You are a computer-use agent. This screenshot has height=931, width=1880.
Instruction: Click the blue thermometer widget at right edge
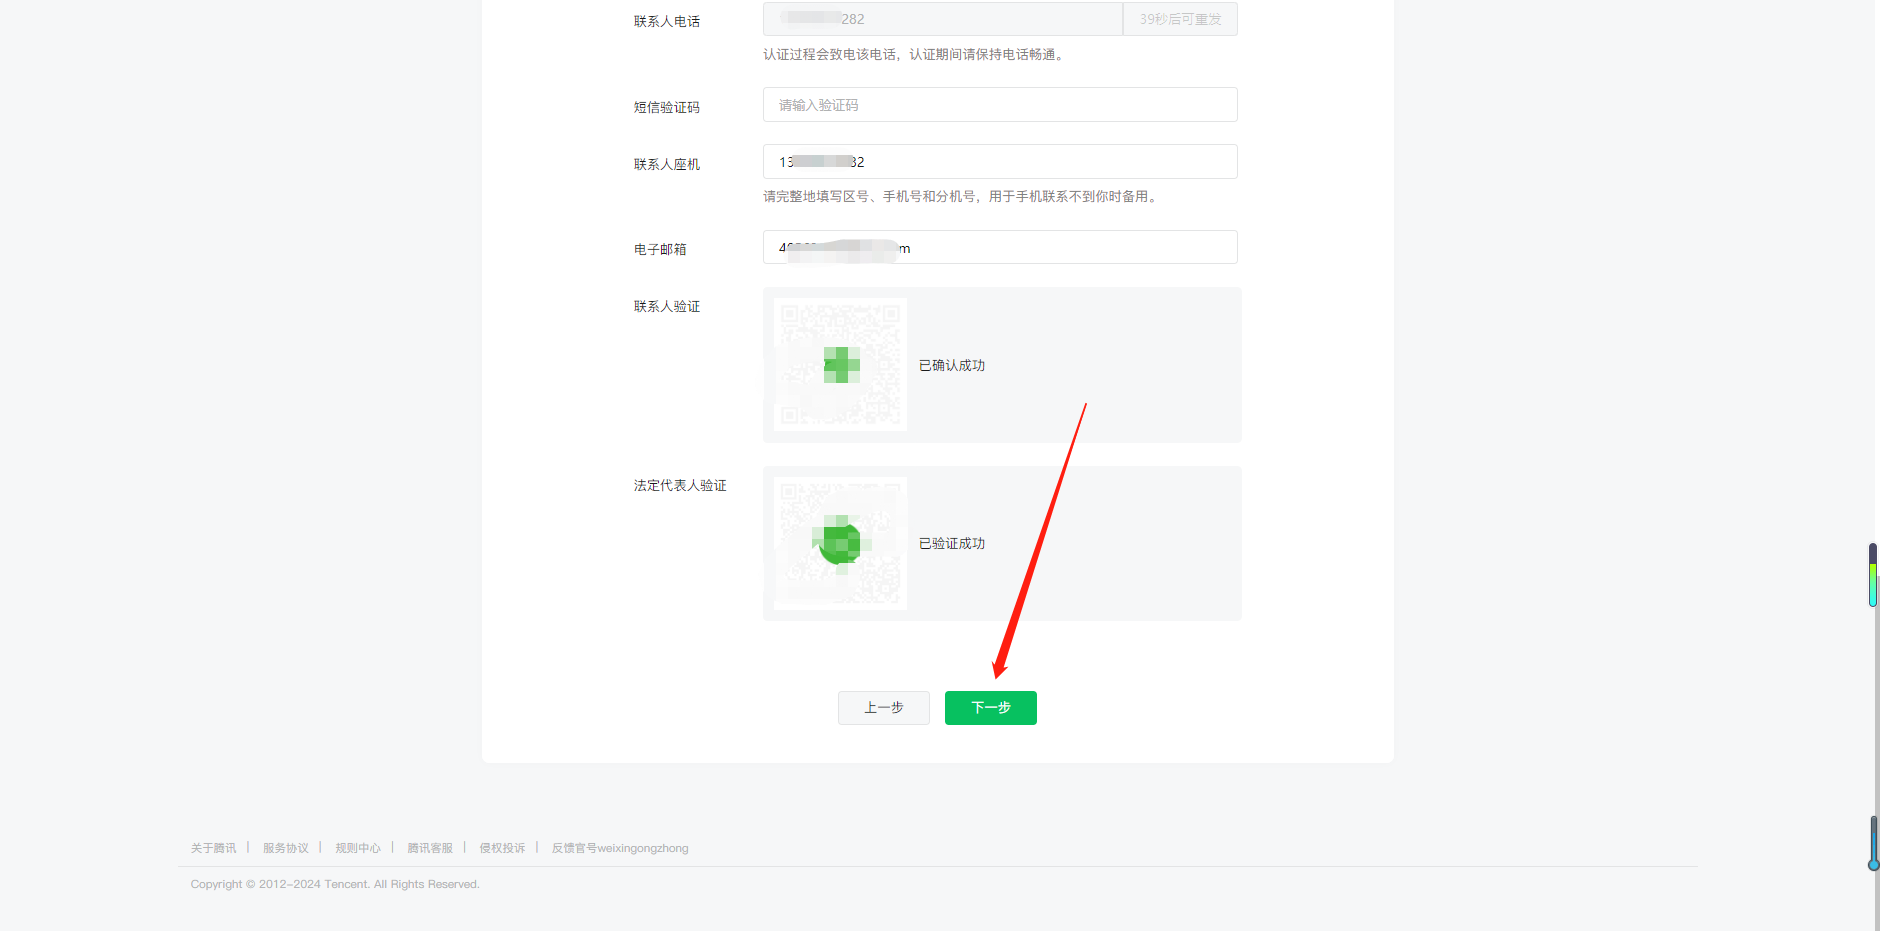point(1873,843)
